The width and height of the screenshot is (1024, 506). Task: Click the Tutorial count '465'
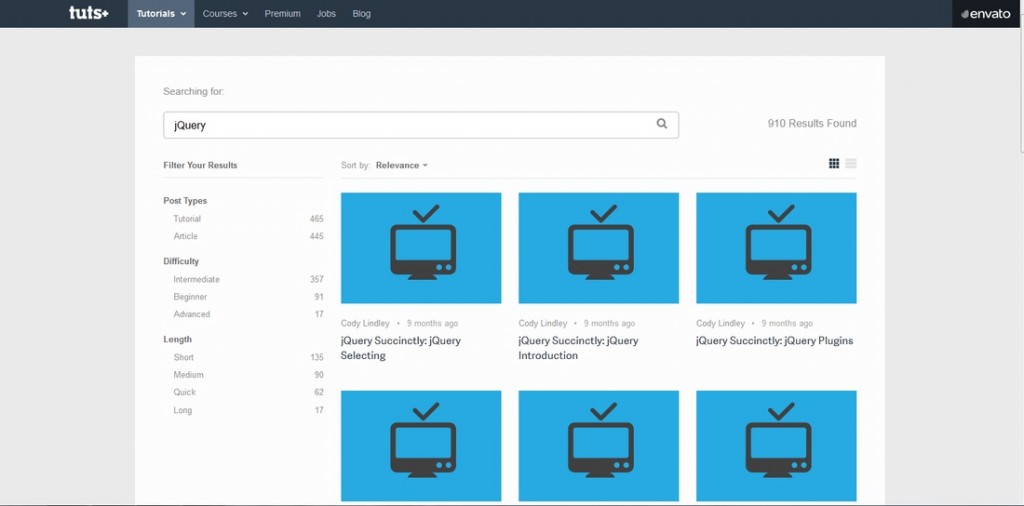click(x=317, y=219)
